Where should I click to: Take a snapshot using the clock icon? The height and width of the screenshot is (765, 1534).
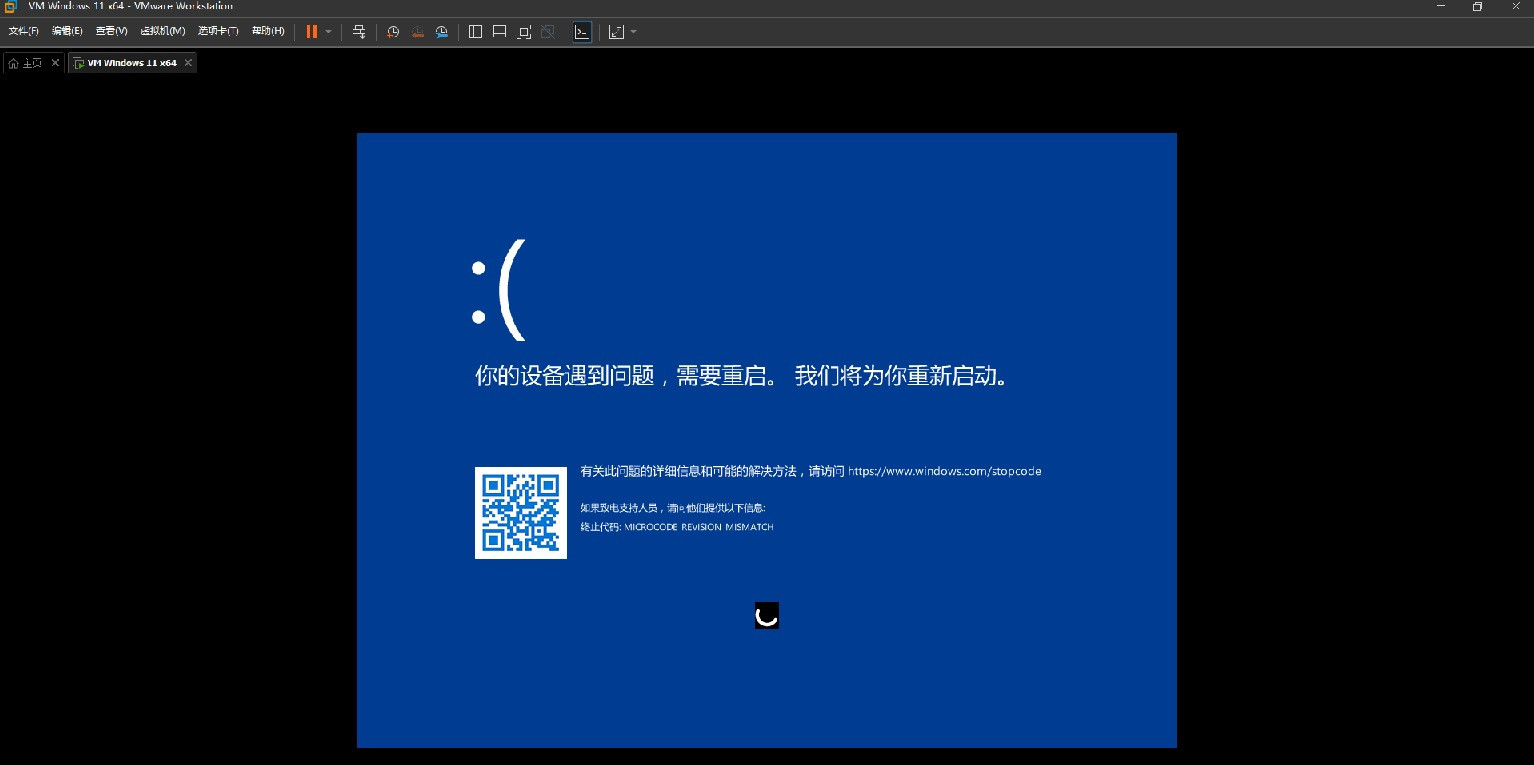(x=393, y=32)
